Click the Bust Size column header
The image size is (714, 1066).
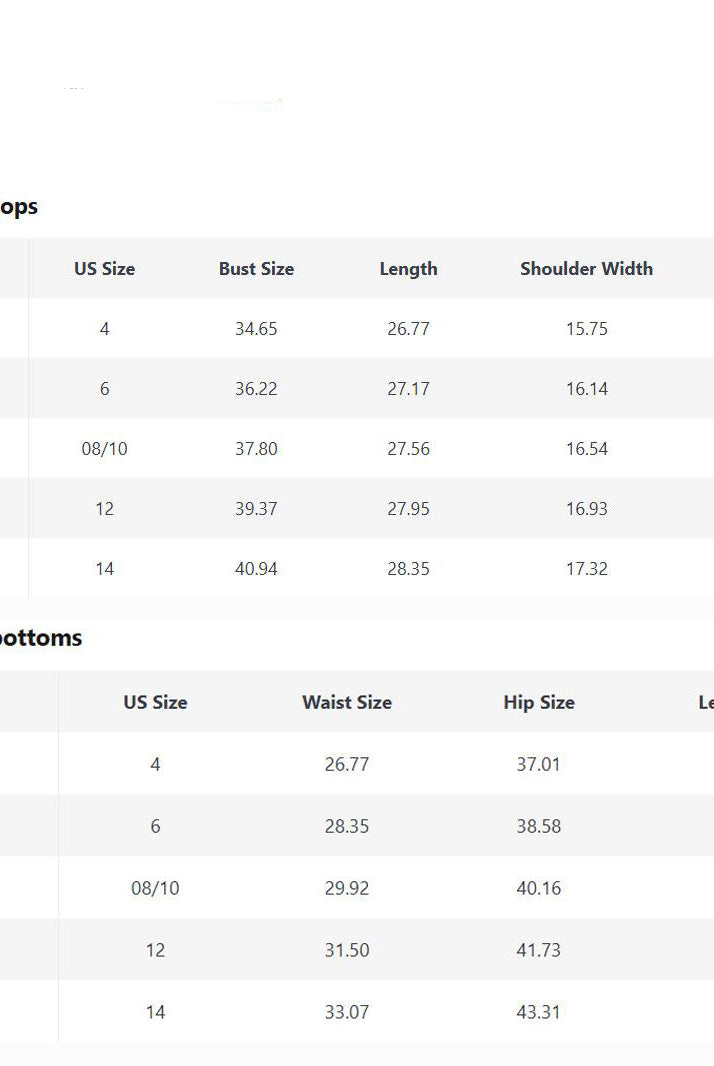coord(256,268)
